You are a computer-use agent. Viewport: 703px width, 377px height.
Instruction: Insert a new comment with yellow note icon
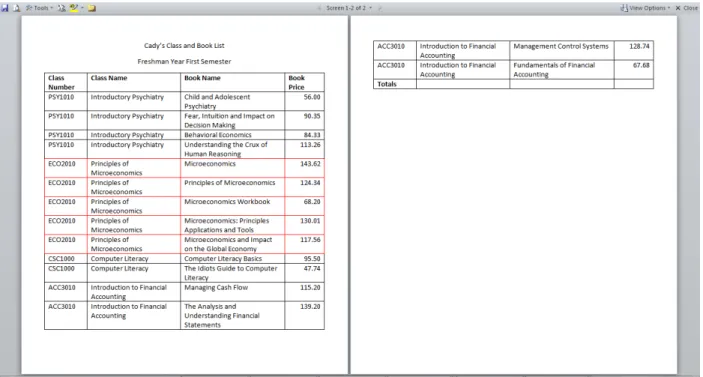tap(92, 8)
